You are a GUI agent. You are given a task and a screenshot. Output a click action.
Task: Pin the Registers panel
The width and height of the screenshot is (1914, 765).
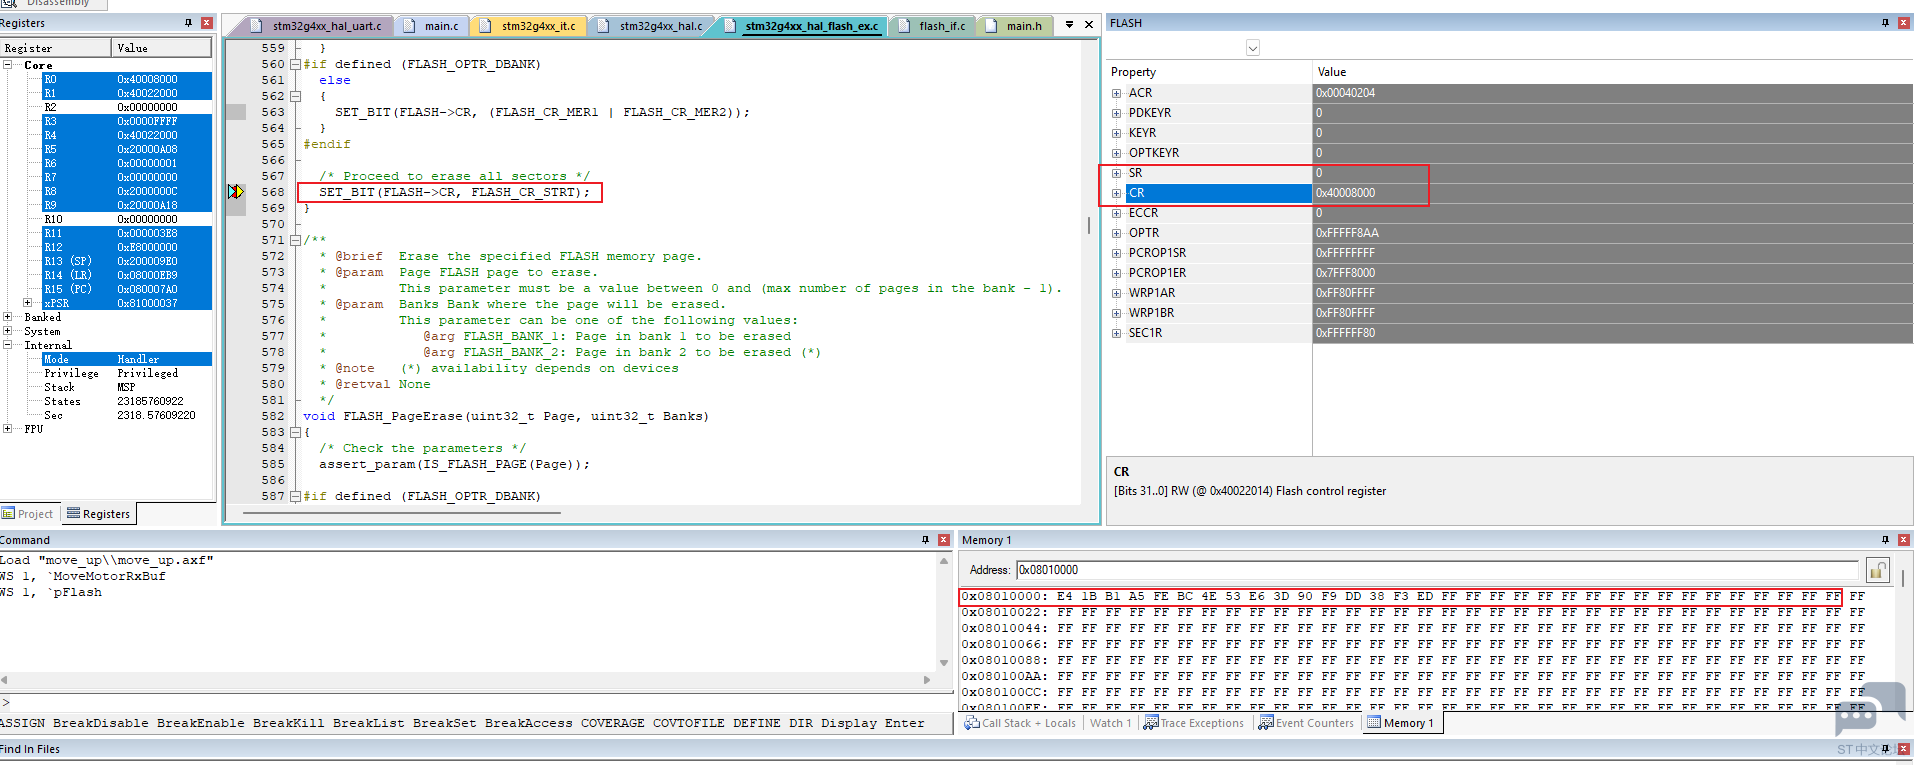click(x=188, y=23)
